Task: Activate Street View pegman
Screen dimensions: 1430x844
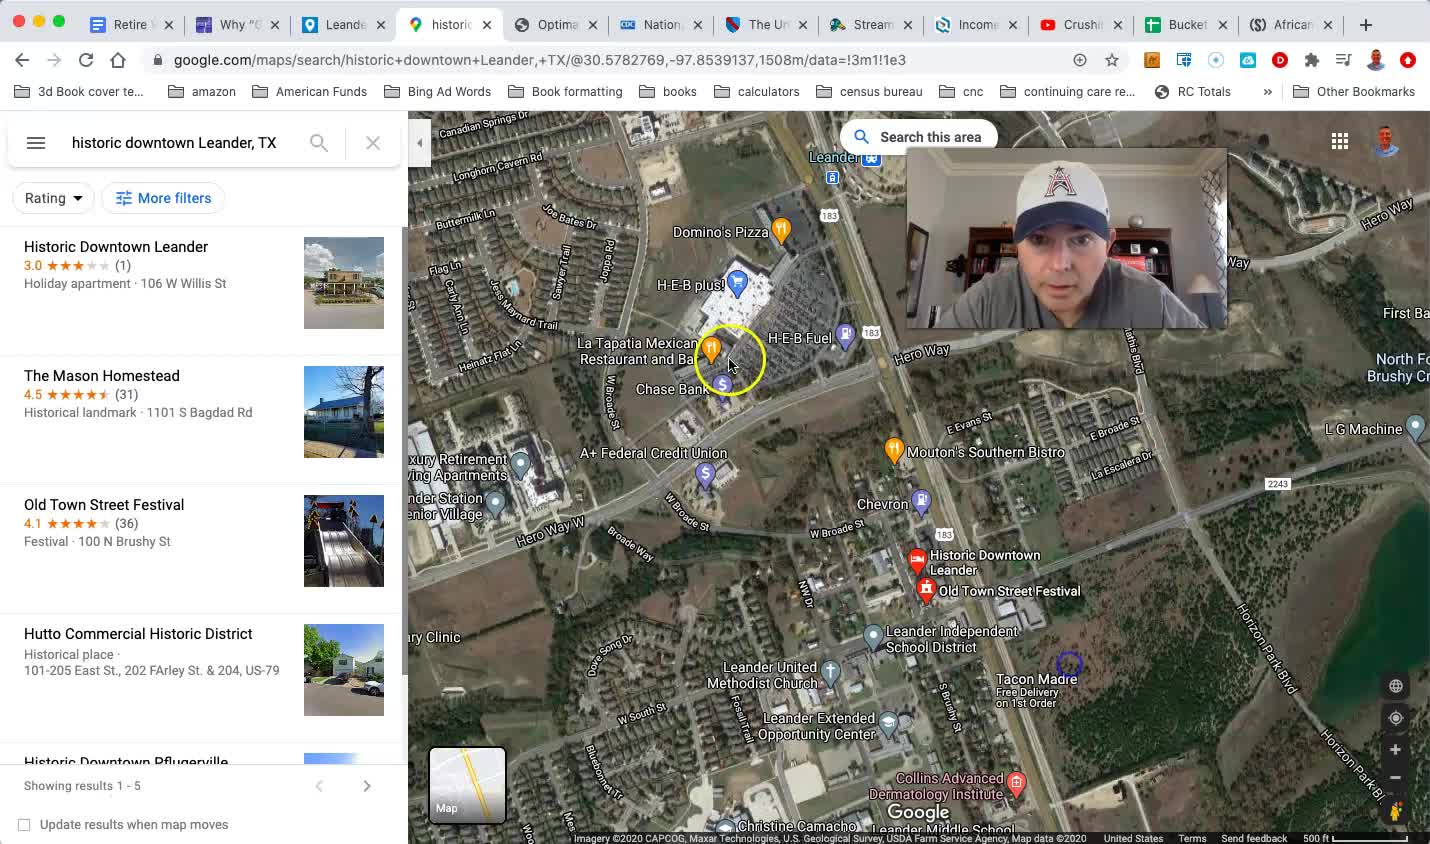Action: click(x=1395, y=811)
